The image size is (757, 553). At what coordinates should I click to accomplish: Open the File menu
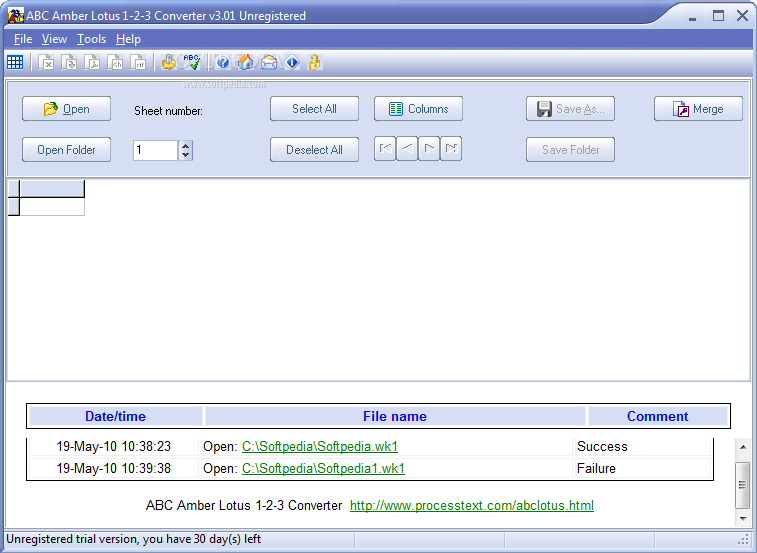[x=23, y=39]
